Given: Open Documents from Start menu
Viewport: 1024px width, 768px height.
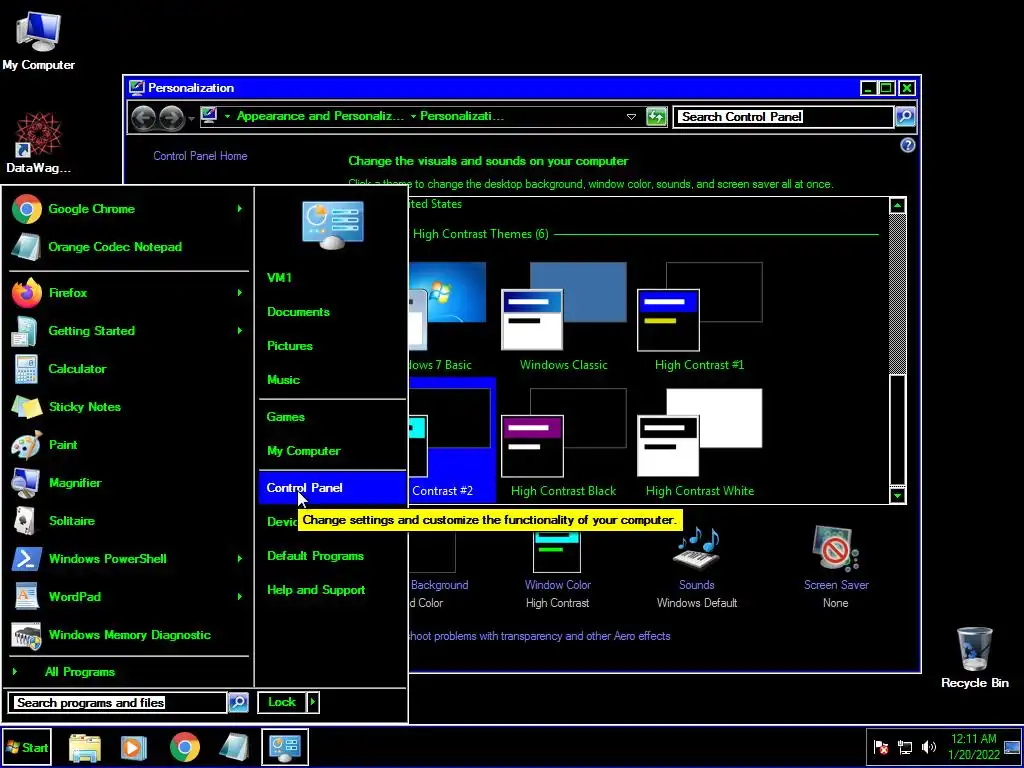Looking at the screenshot, I should pos(298,312).
